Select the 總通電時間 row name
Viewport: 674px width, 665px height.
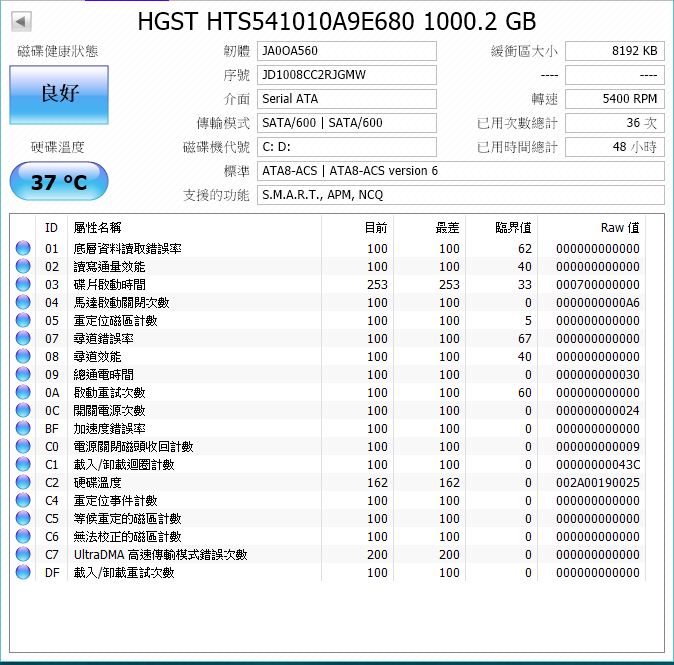click(103, 374)
